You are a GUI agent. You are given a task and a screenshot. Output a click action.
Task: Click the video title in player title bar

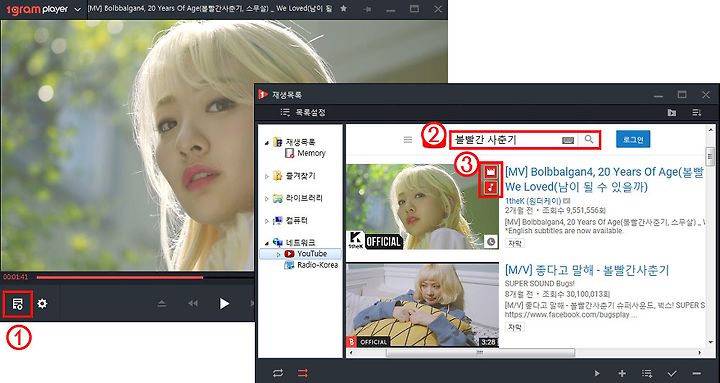click(209, 9)
